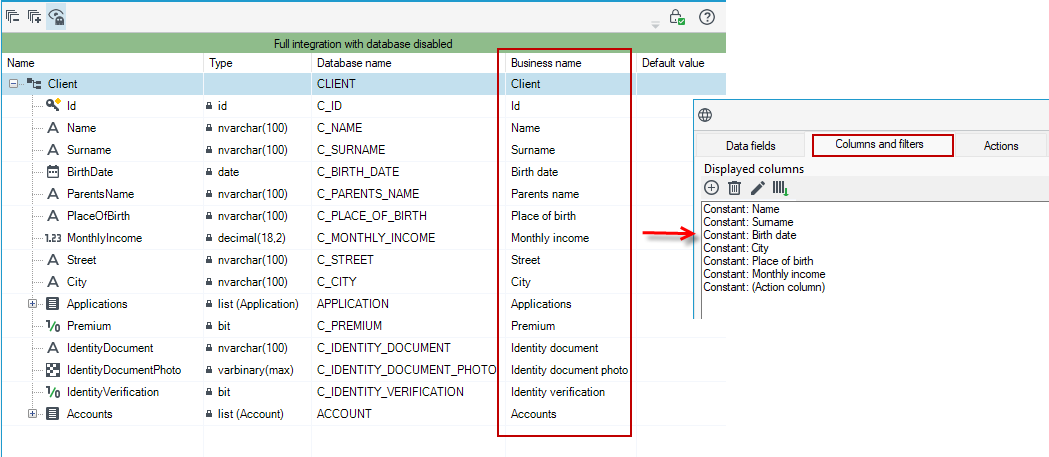
Task: Click the text type icon beside City
Action: click(54, 282)
